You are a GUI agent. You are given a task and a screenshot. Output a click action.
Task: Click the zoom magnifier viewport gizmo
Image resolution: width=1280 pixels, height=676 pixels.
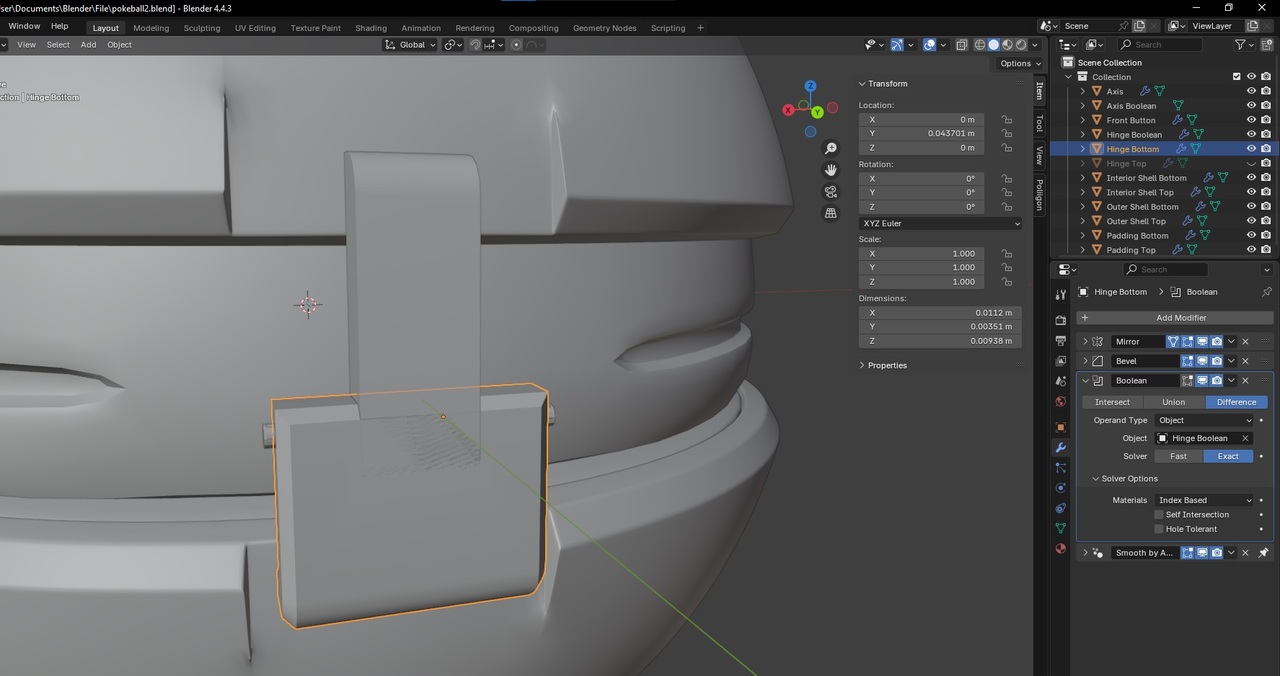point(830,149)
